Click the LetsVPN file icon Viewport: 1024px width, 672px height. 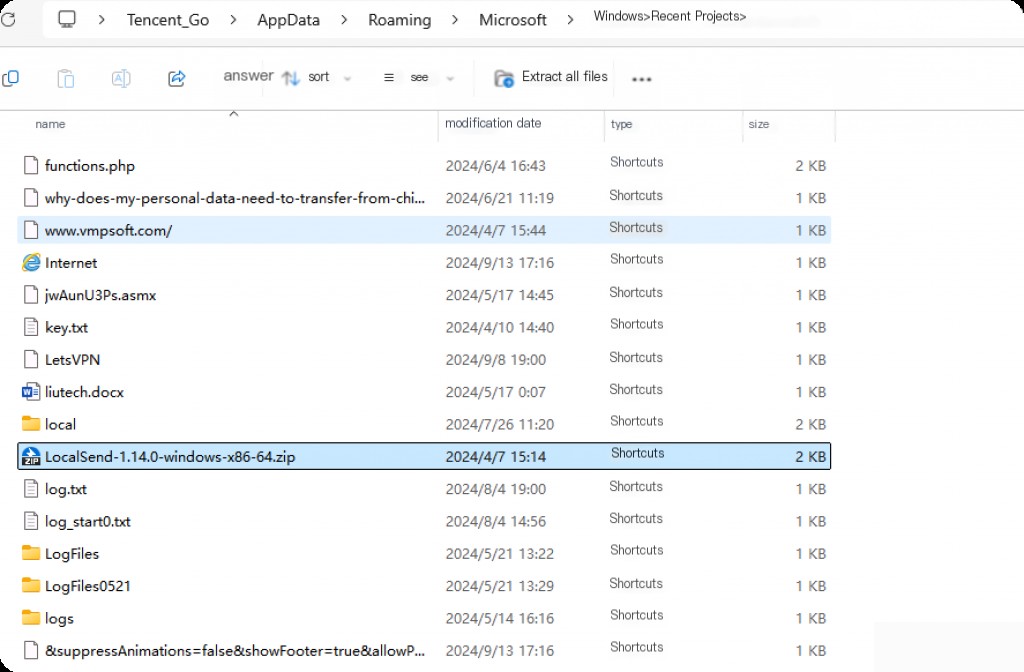[x=31, y=360]
